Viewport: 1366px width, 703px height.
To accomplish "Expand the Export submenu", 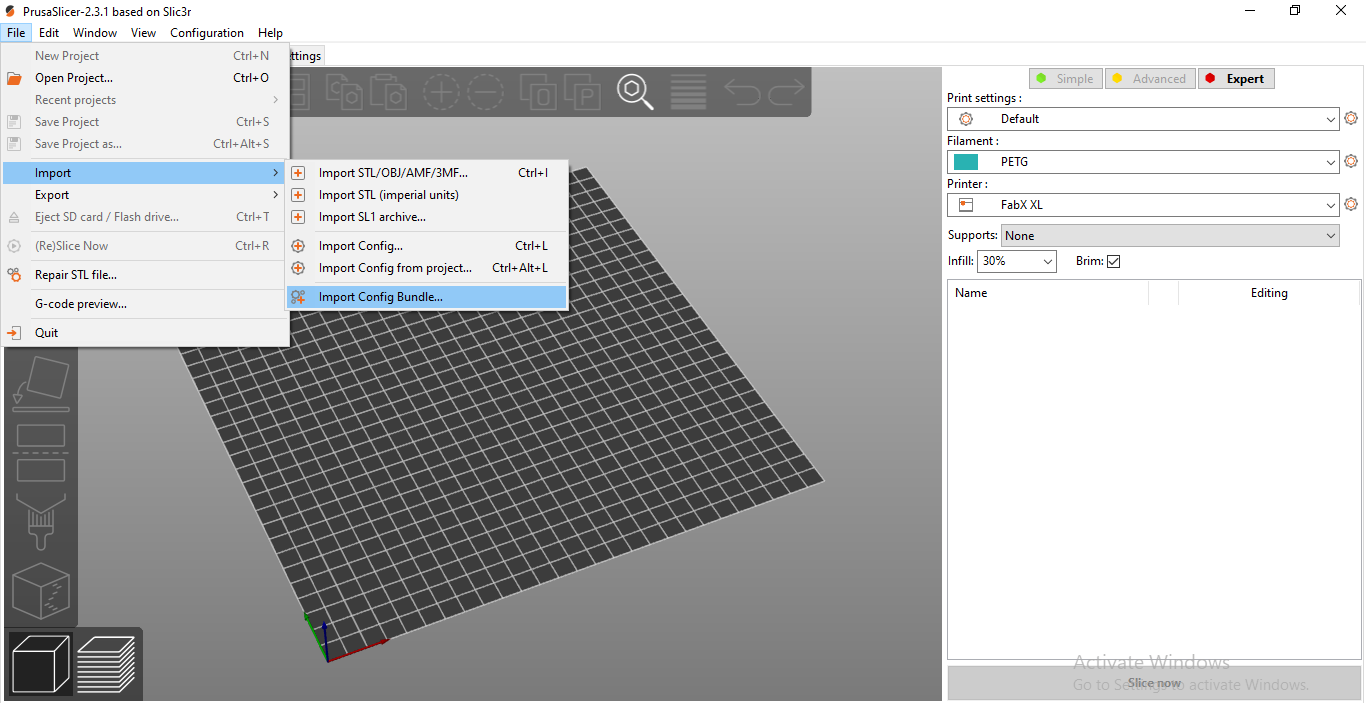I will (x=146, y=195).
